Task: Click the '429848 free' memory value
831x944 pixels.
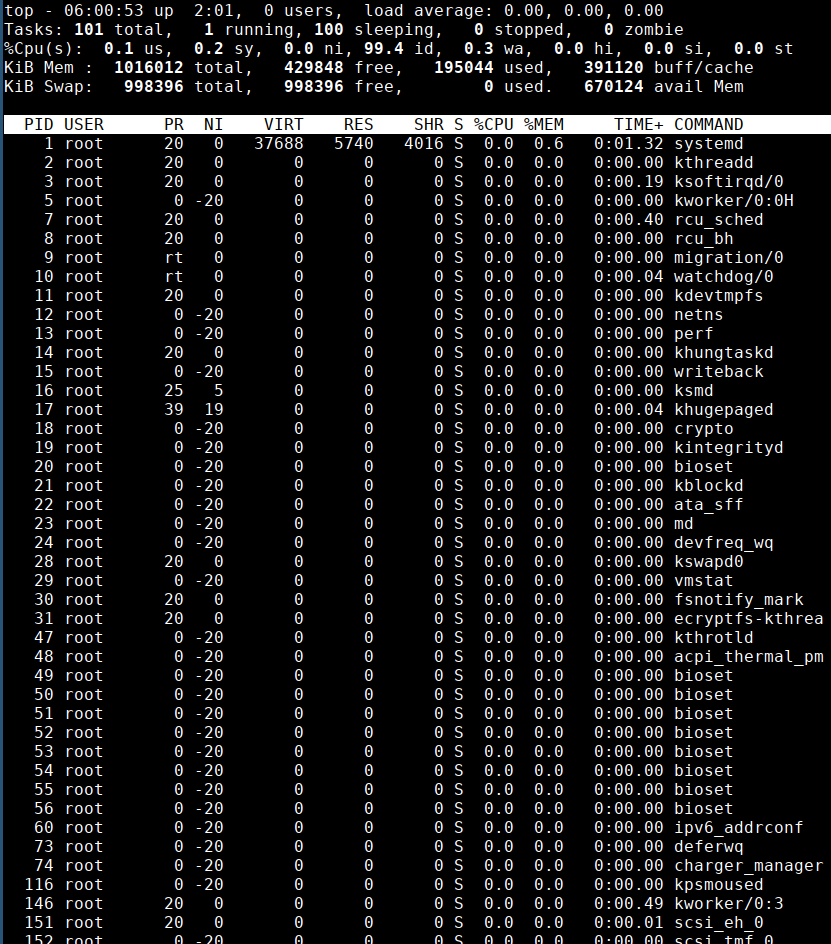Action: pos(338,67)
